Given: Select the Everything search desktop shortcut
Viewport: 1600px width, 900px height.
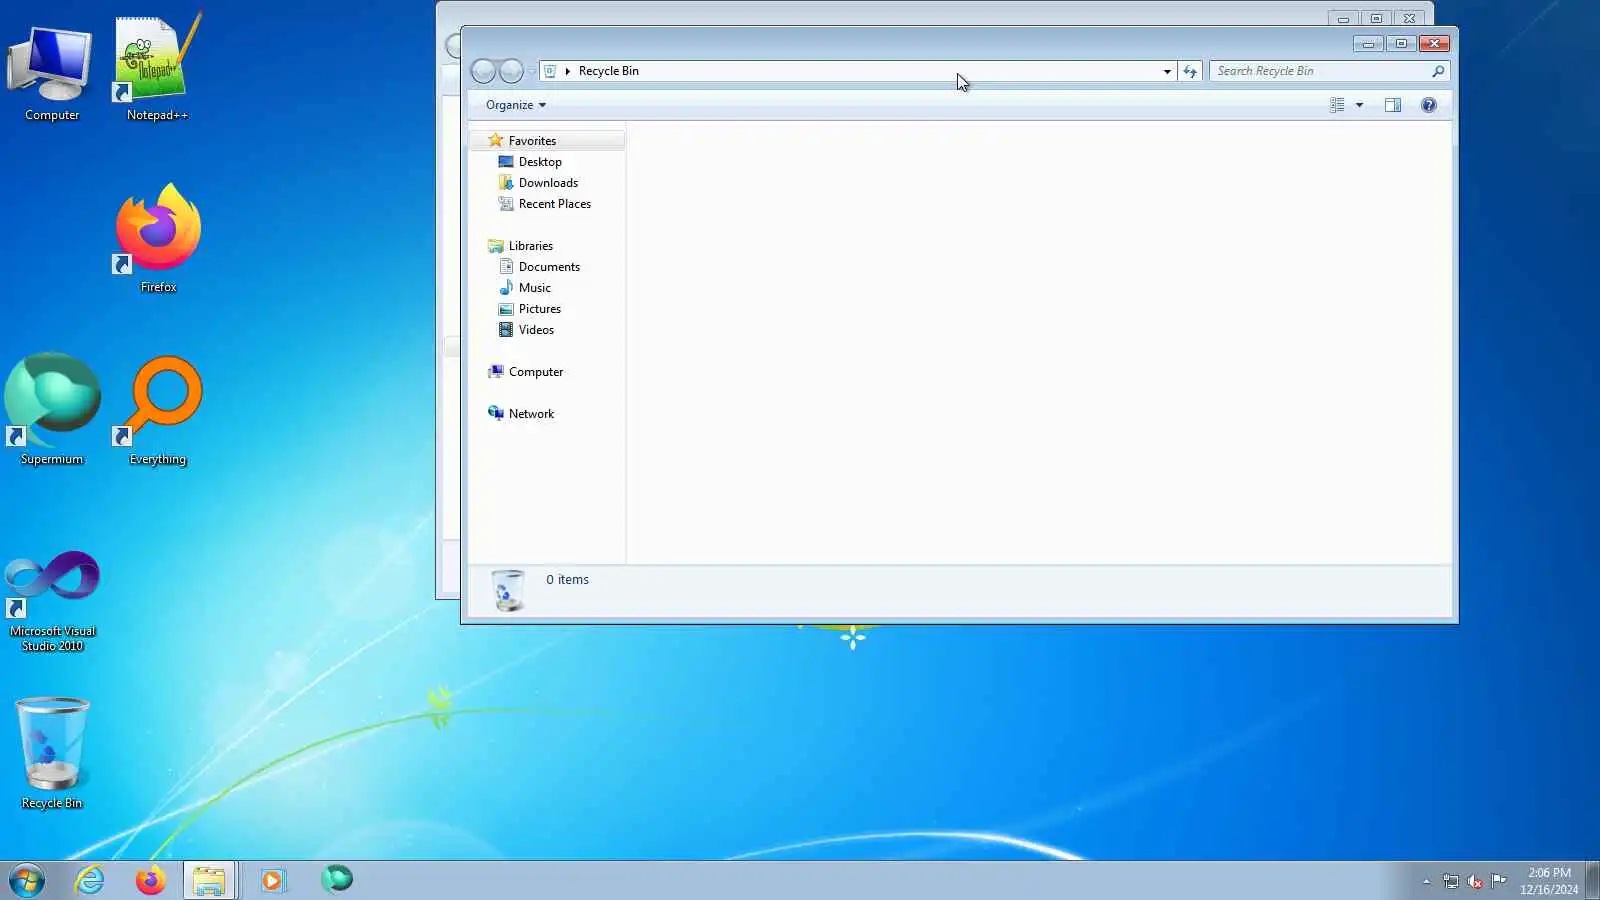Looking at the screenshot, I should click(158, 410).
